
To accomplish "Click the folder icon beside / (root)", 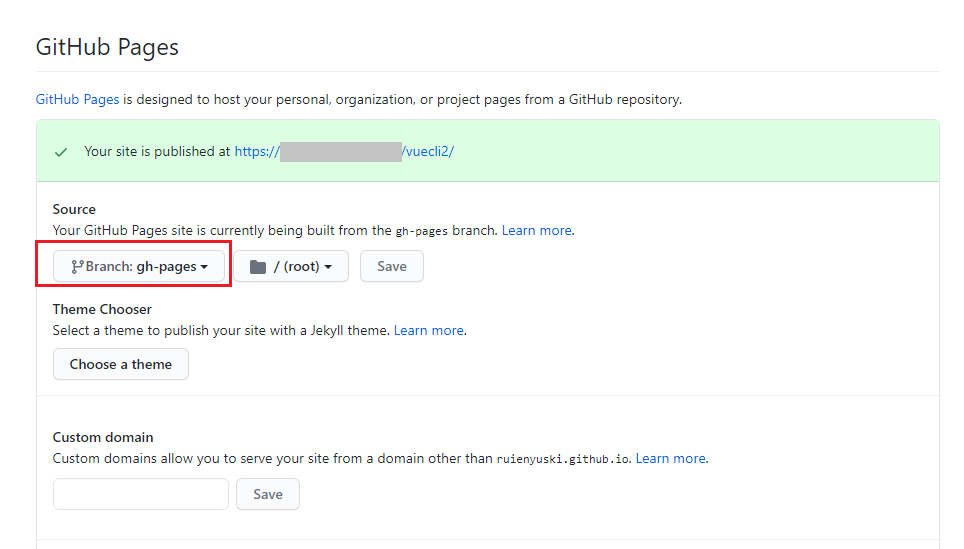I will pyautogui.click(x=258, y=267).
